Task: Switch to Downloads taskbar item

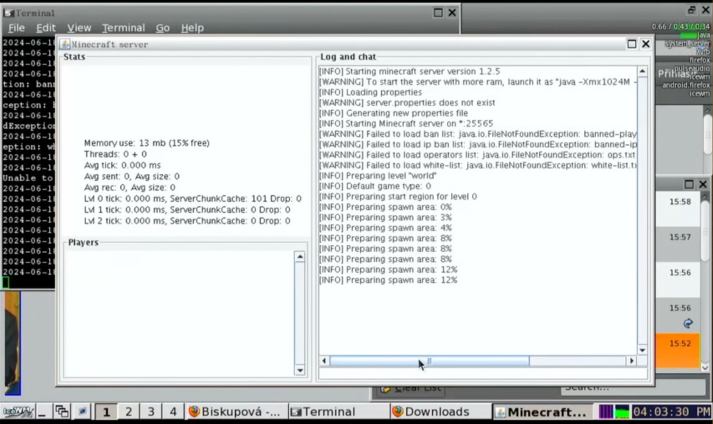Action: 440,412
